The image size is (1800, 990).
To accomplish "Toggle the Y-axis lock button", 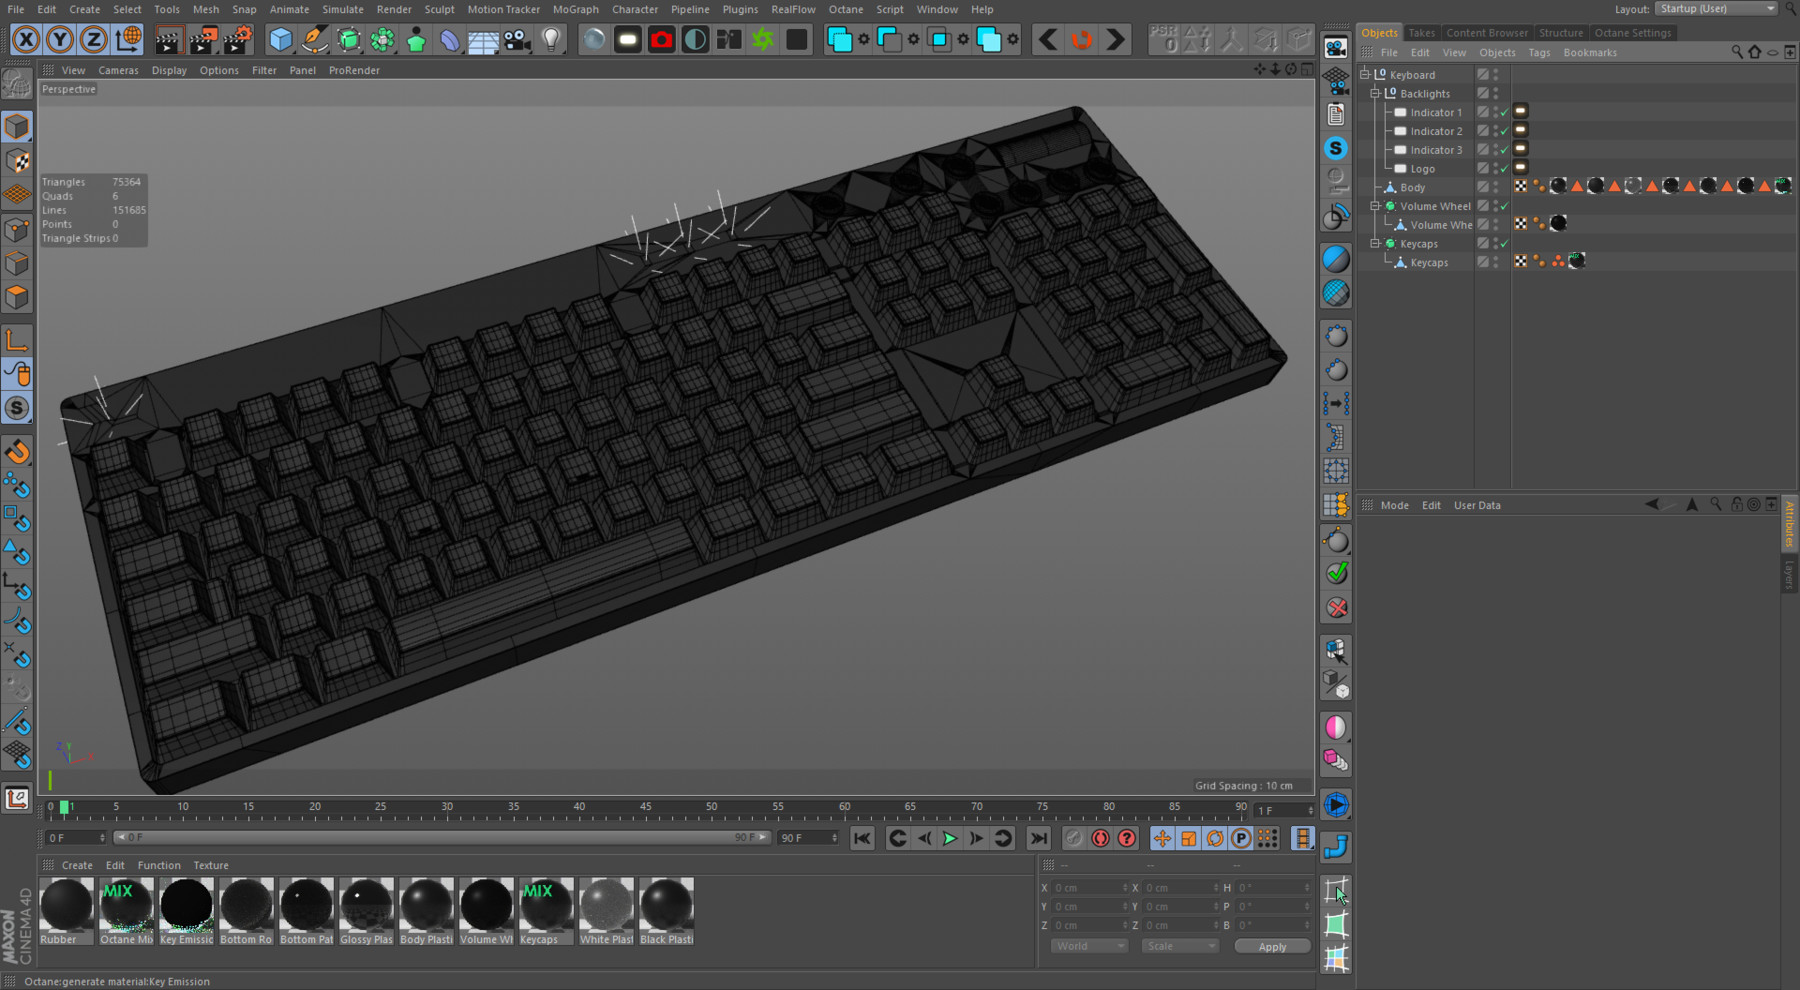I will pos(59,39).
